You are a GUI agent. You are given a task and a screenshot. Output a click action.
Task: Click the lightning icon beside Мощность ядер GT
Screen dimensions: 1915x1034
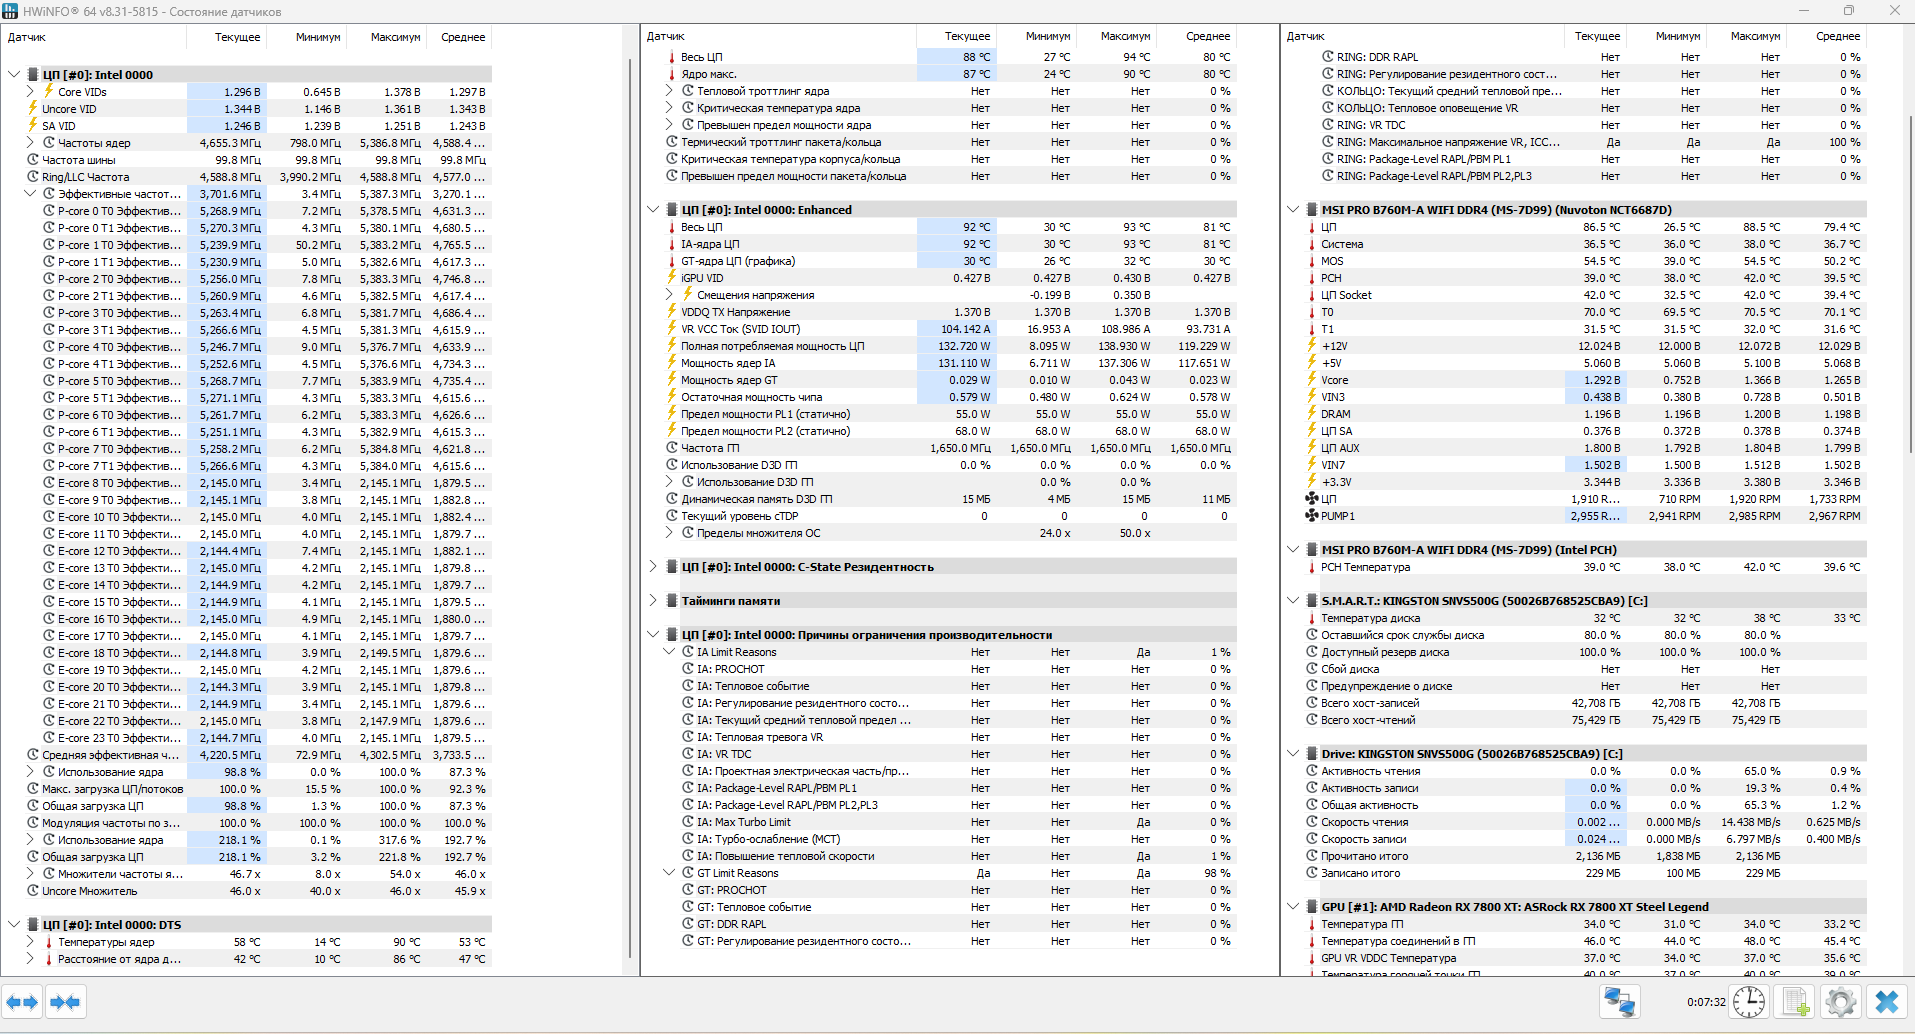672,380
